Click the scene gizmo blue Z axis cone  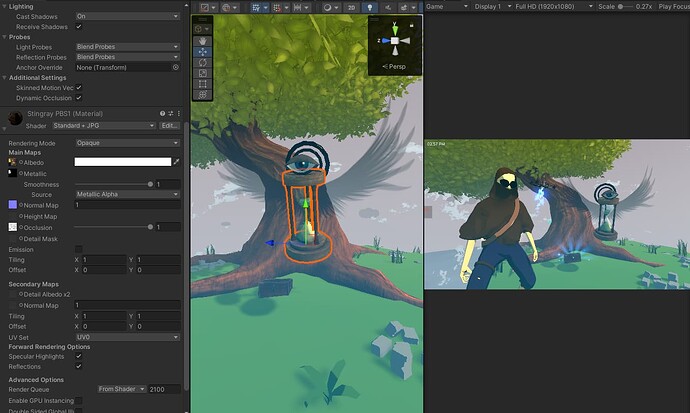tap(386, 40)
